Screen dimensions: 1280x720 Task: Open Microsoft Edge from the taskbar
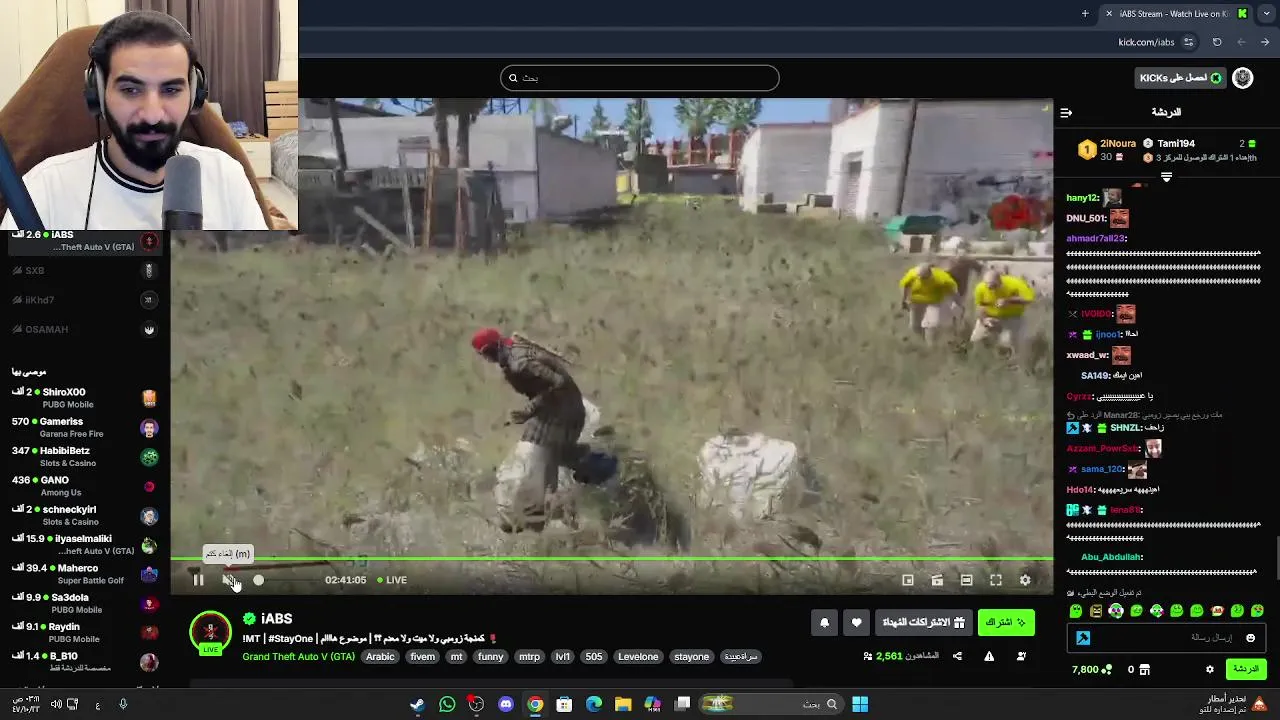point(594,704)
